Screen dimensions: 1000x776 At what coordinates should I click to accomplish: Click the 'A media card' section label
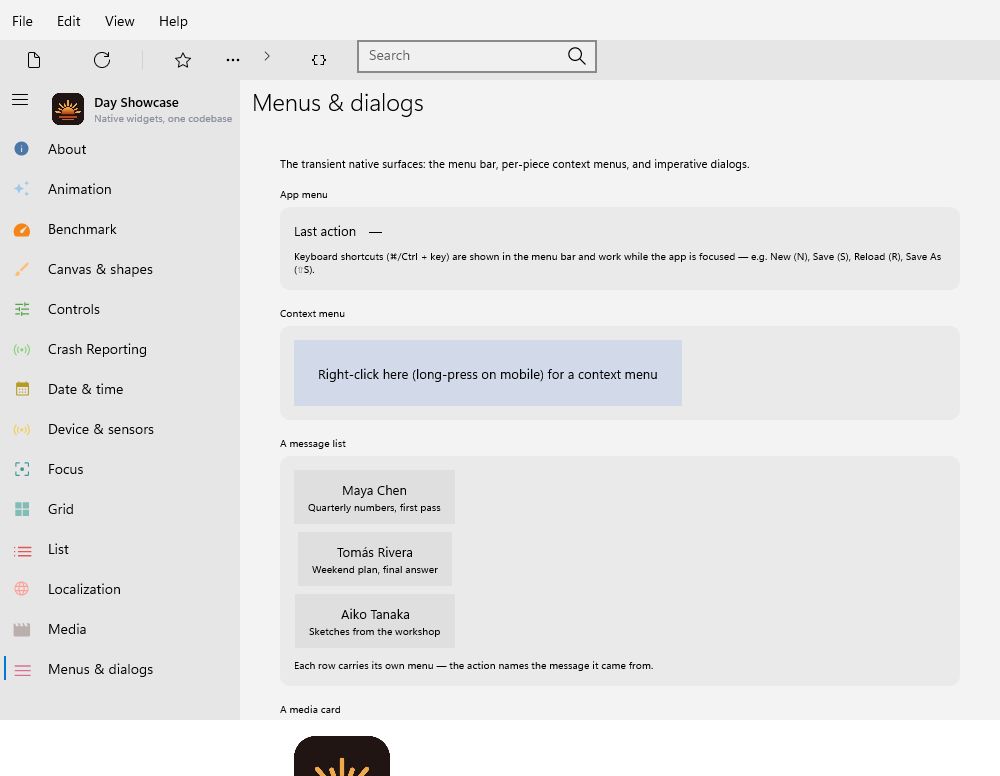coord(310,710)
